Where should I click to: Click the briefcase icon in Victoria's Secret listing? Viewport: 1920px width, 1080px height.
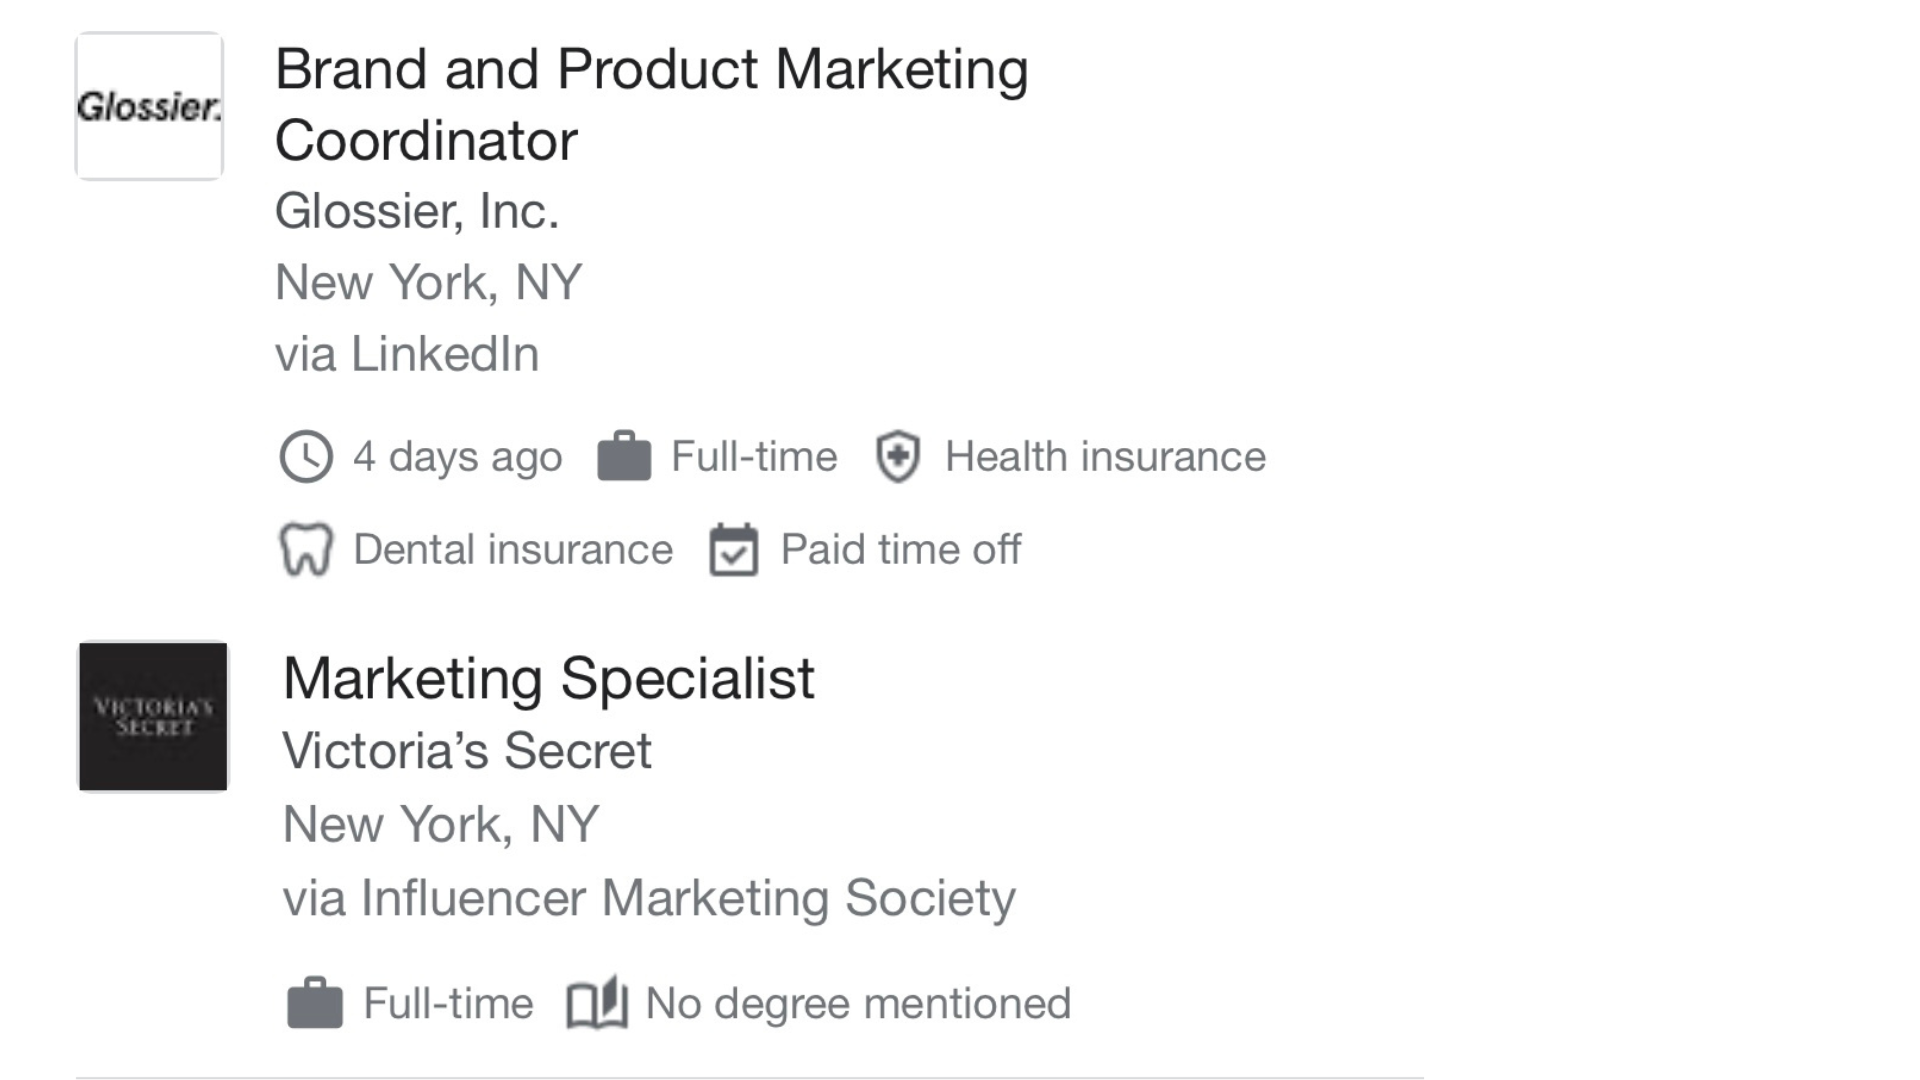[315, 1003]
